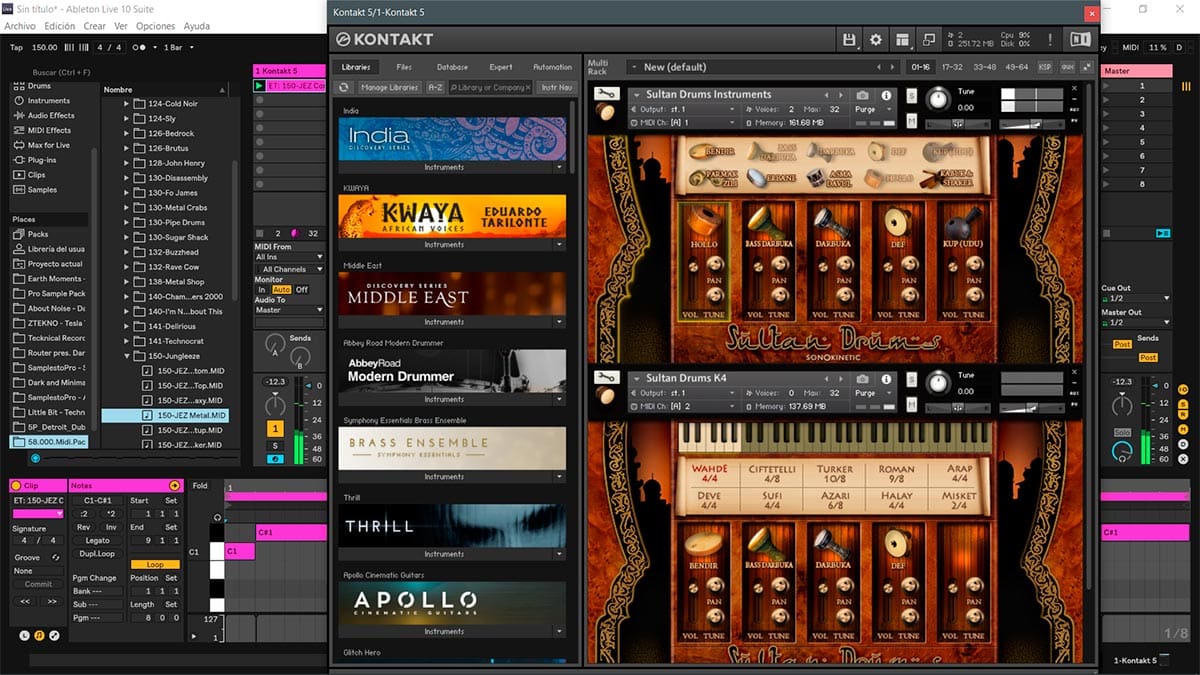
Task: Open Kontakt workspace layout menu icon
Action: (x=903, y=39)
